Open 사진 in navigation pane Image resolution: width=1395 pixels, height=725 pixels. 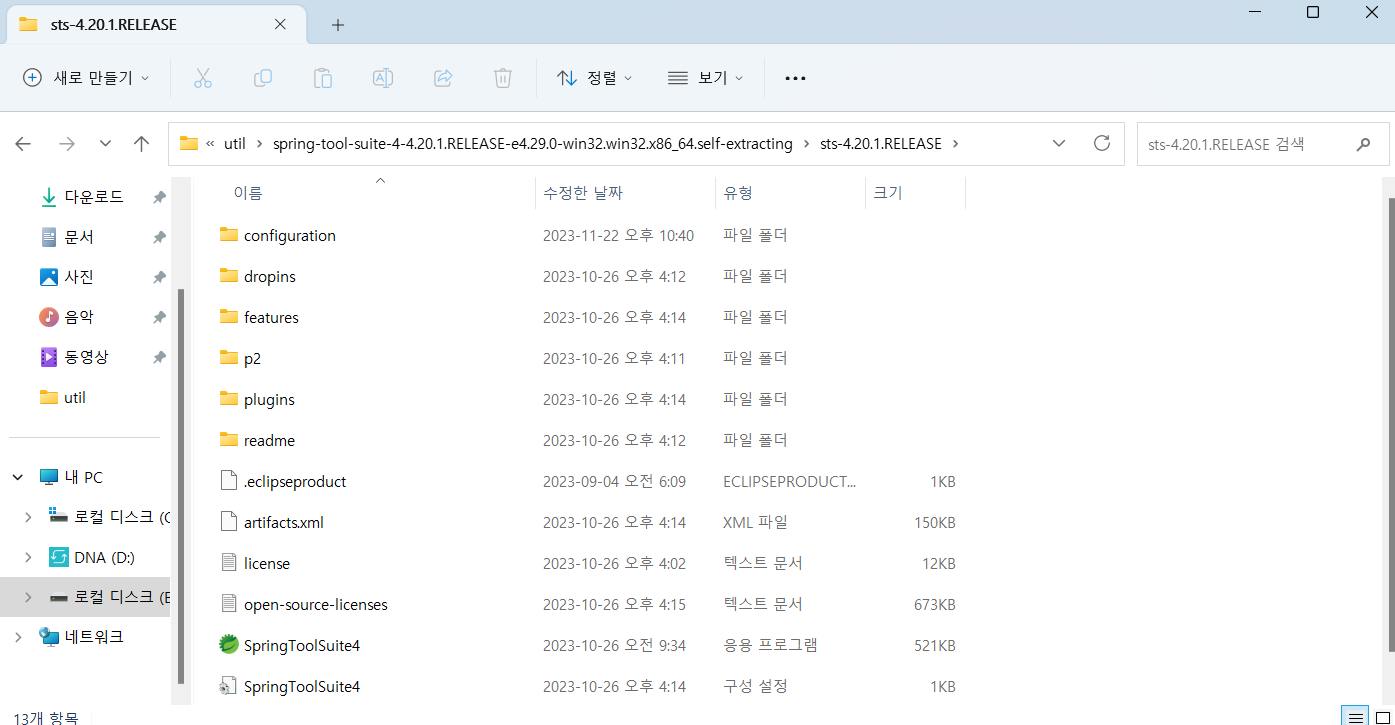click(x=79, y=277)
